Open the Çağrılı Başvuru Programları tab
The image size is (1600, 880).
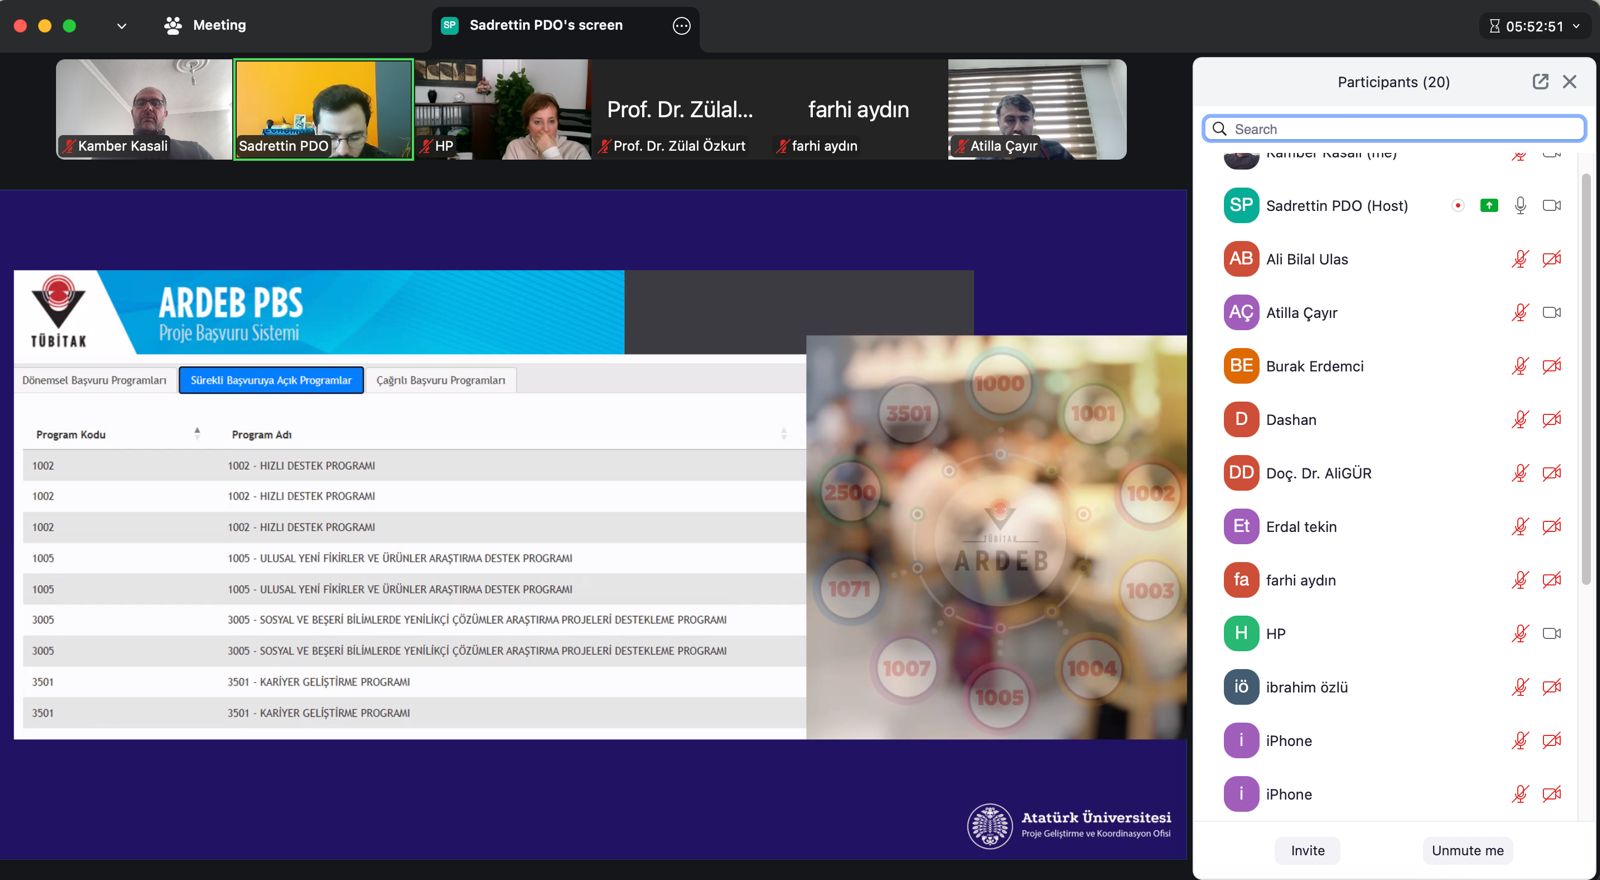(441, 380)
